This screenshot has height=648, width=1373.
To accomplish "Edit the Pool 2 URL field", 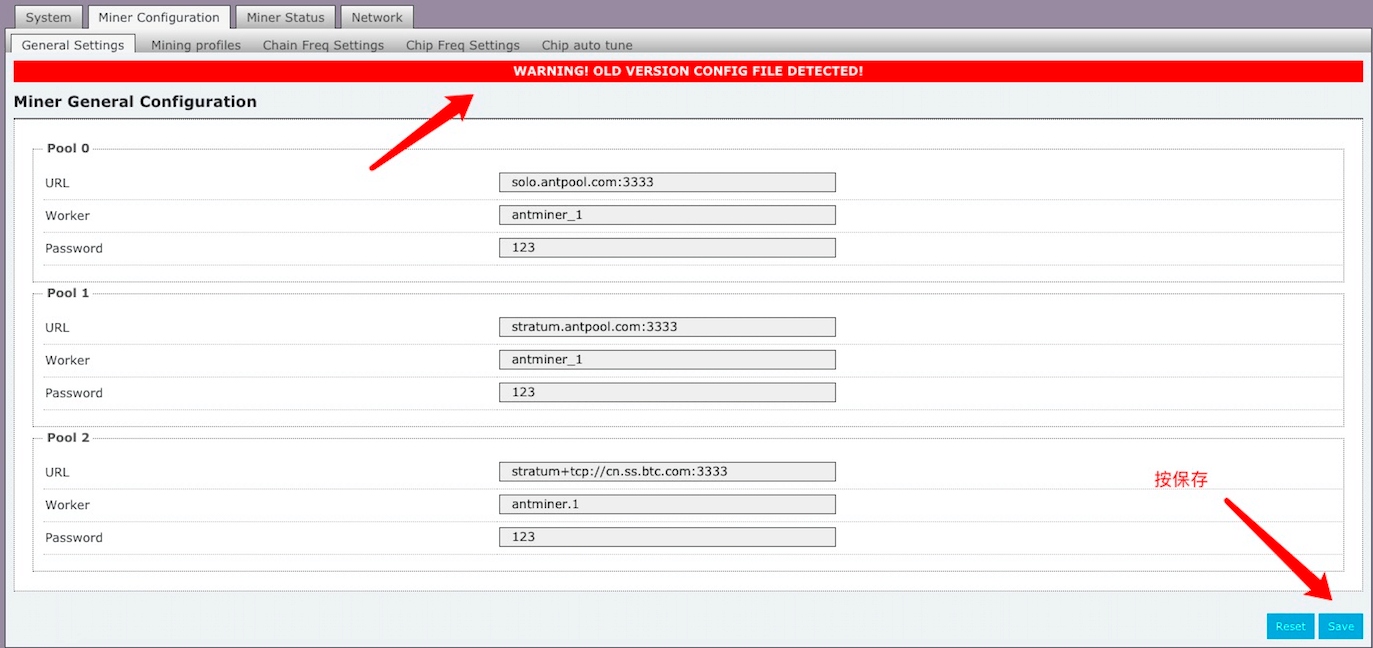I will (x=667, y=471).
